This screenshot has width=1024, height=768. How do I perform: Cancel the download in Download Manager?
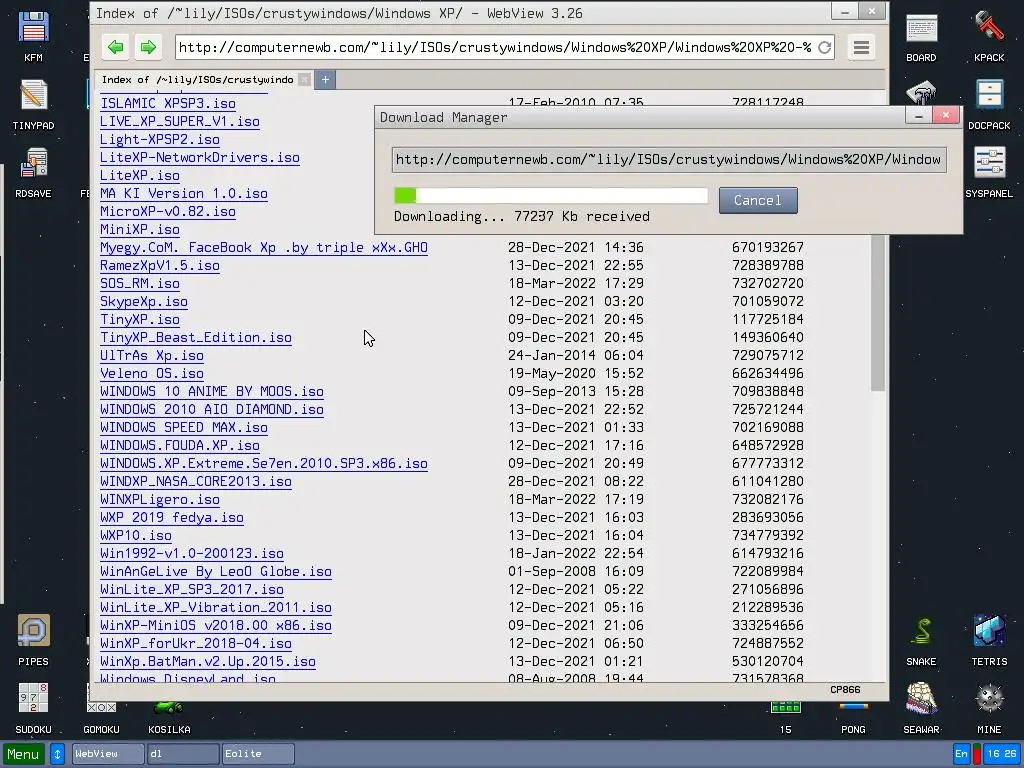(x=758, y=200)
